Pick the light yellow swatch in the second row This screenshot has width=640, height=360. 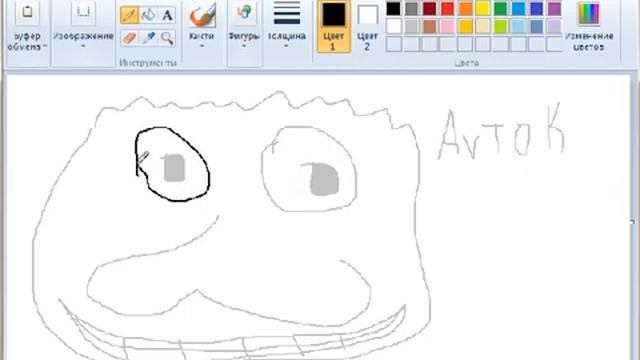(482, 27)
